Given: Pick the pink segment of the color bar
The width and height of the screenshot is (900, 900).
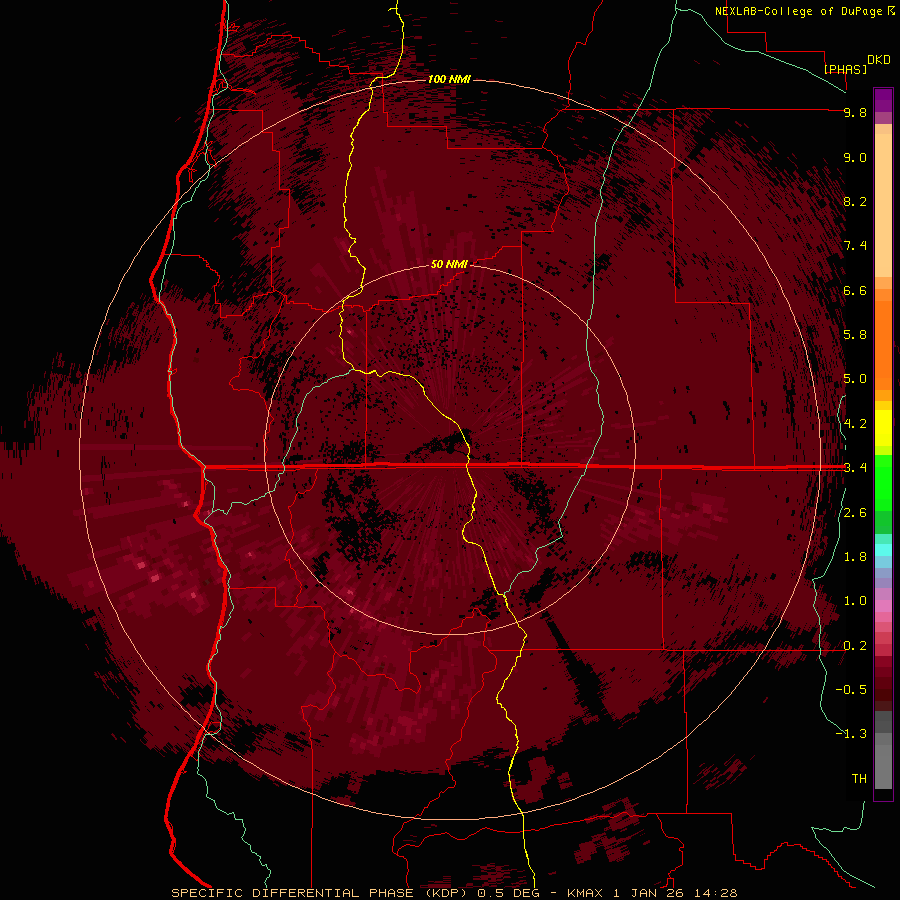Looking at the screenshot, I should coord(883,605).
